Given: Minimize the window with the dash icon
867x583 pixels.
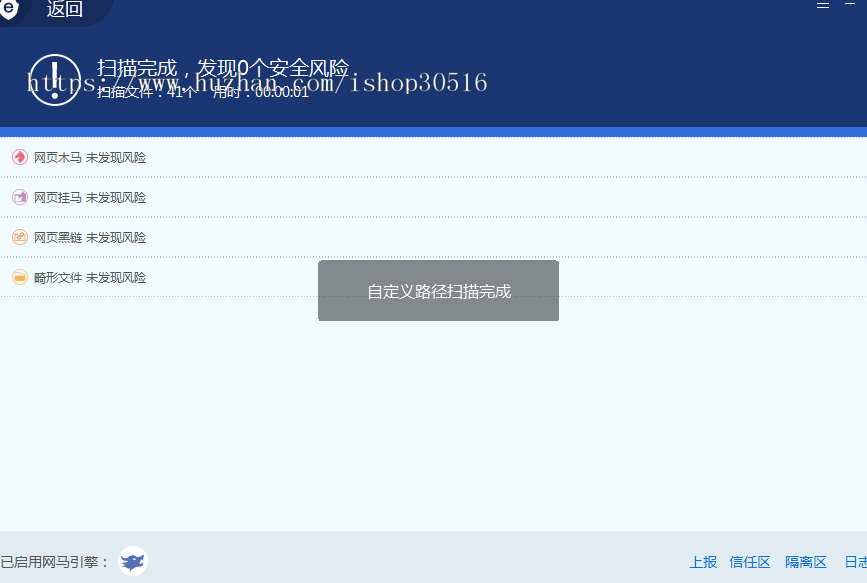Looking at the screenshot, I should (x=850, y=4).
